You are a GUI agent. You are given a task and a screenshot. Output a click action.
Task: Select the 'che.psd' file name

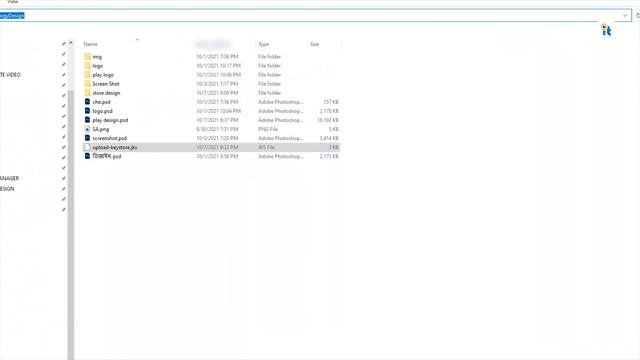coord(101,102)
